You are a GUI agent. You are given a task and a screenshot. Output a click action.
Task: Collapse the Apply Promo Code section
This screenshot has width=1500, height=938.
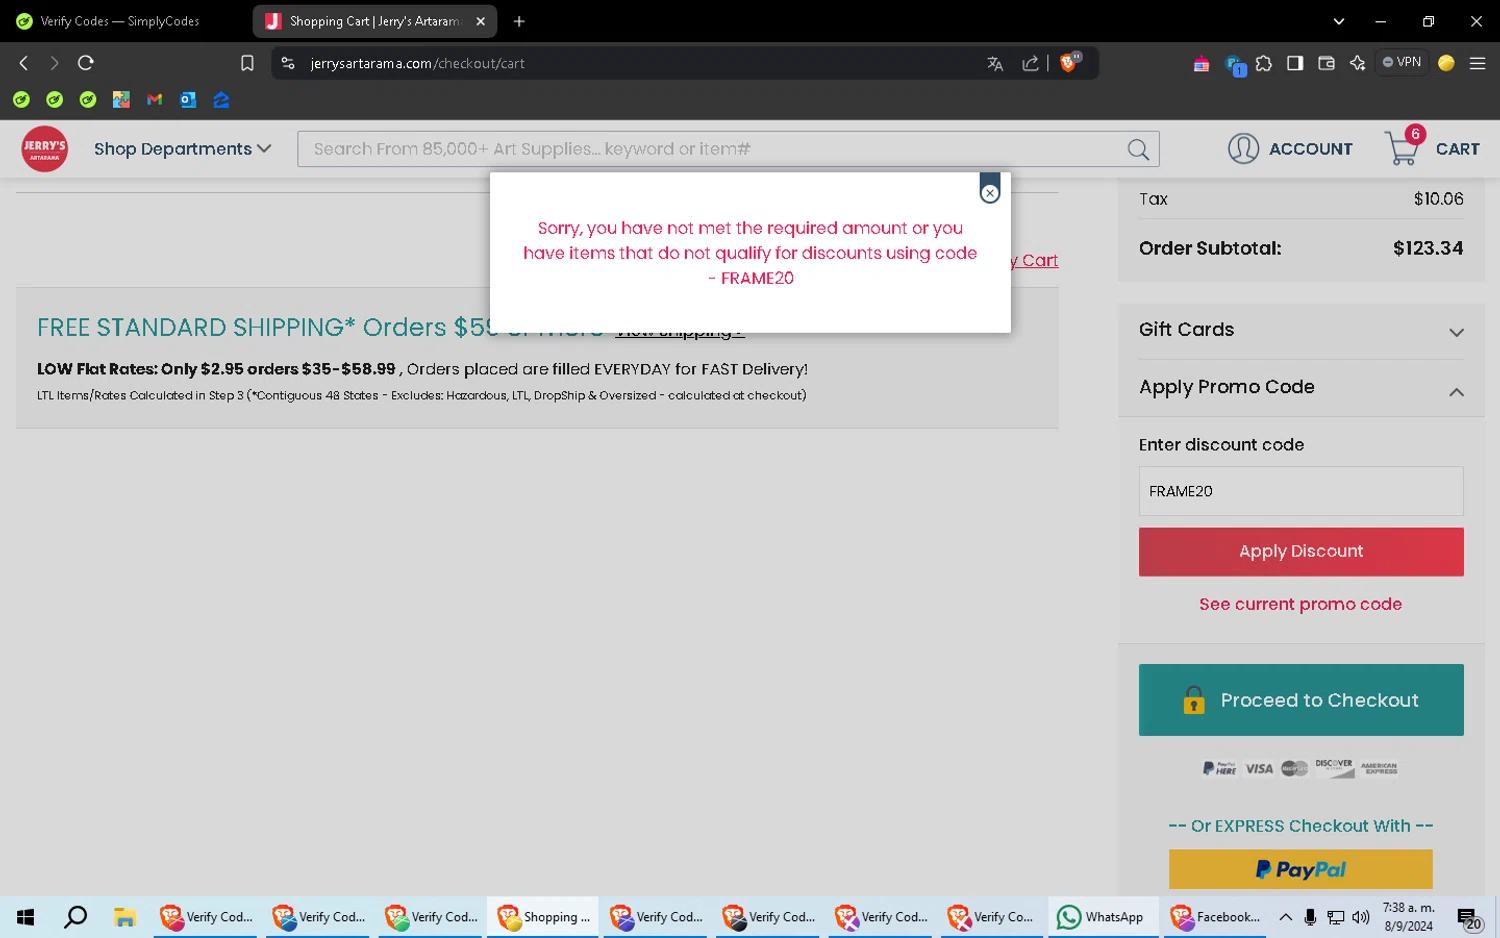point(1301,388)
